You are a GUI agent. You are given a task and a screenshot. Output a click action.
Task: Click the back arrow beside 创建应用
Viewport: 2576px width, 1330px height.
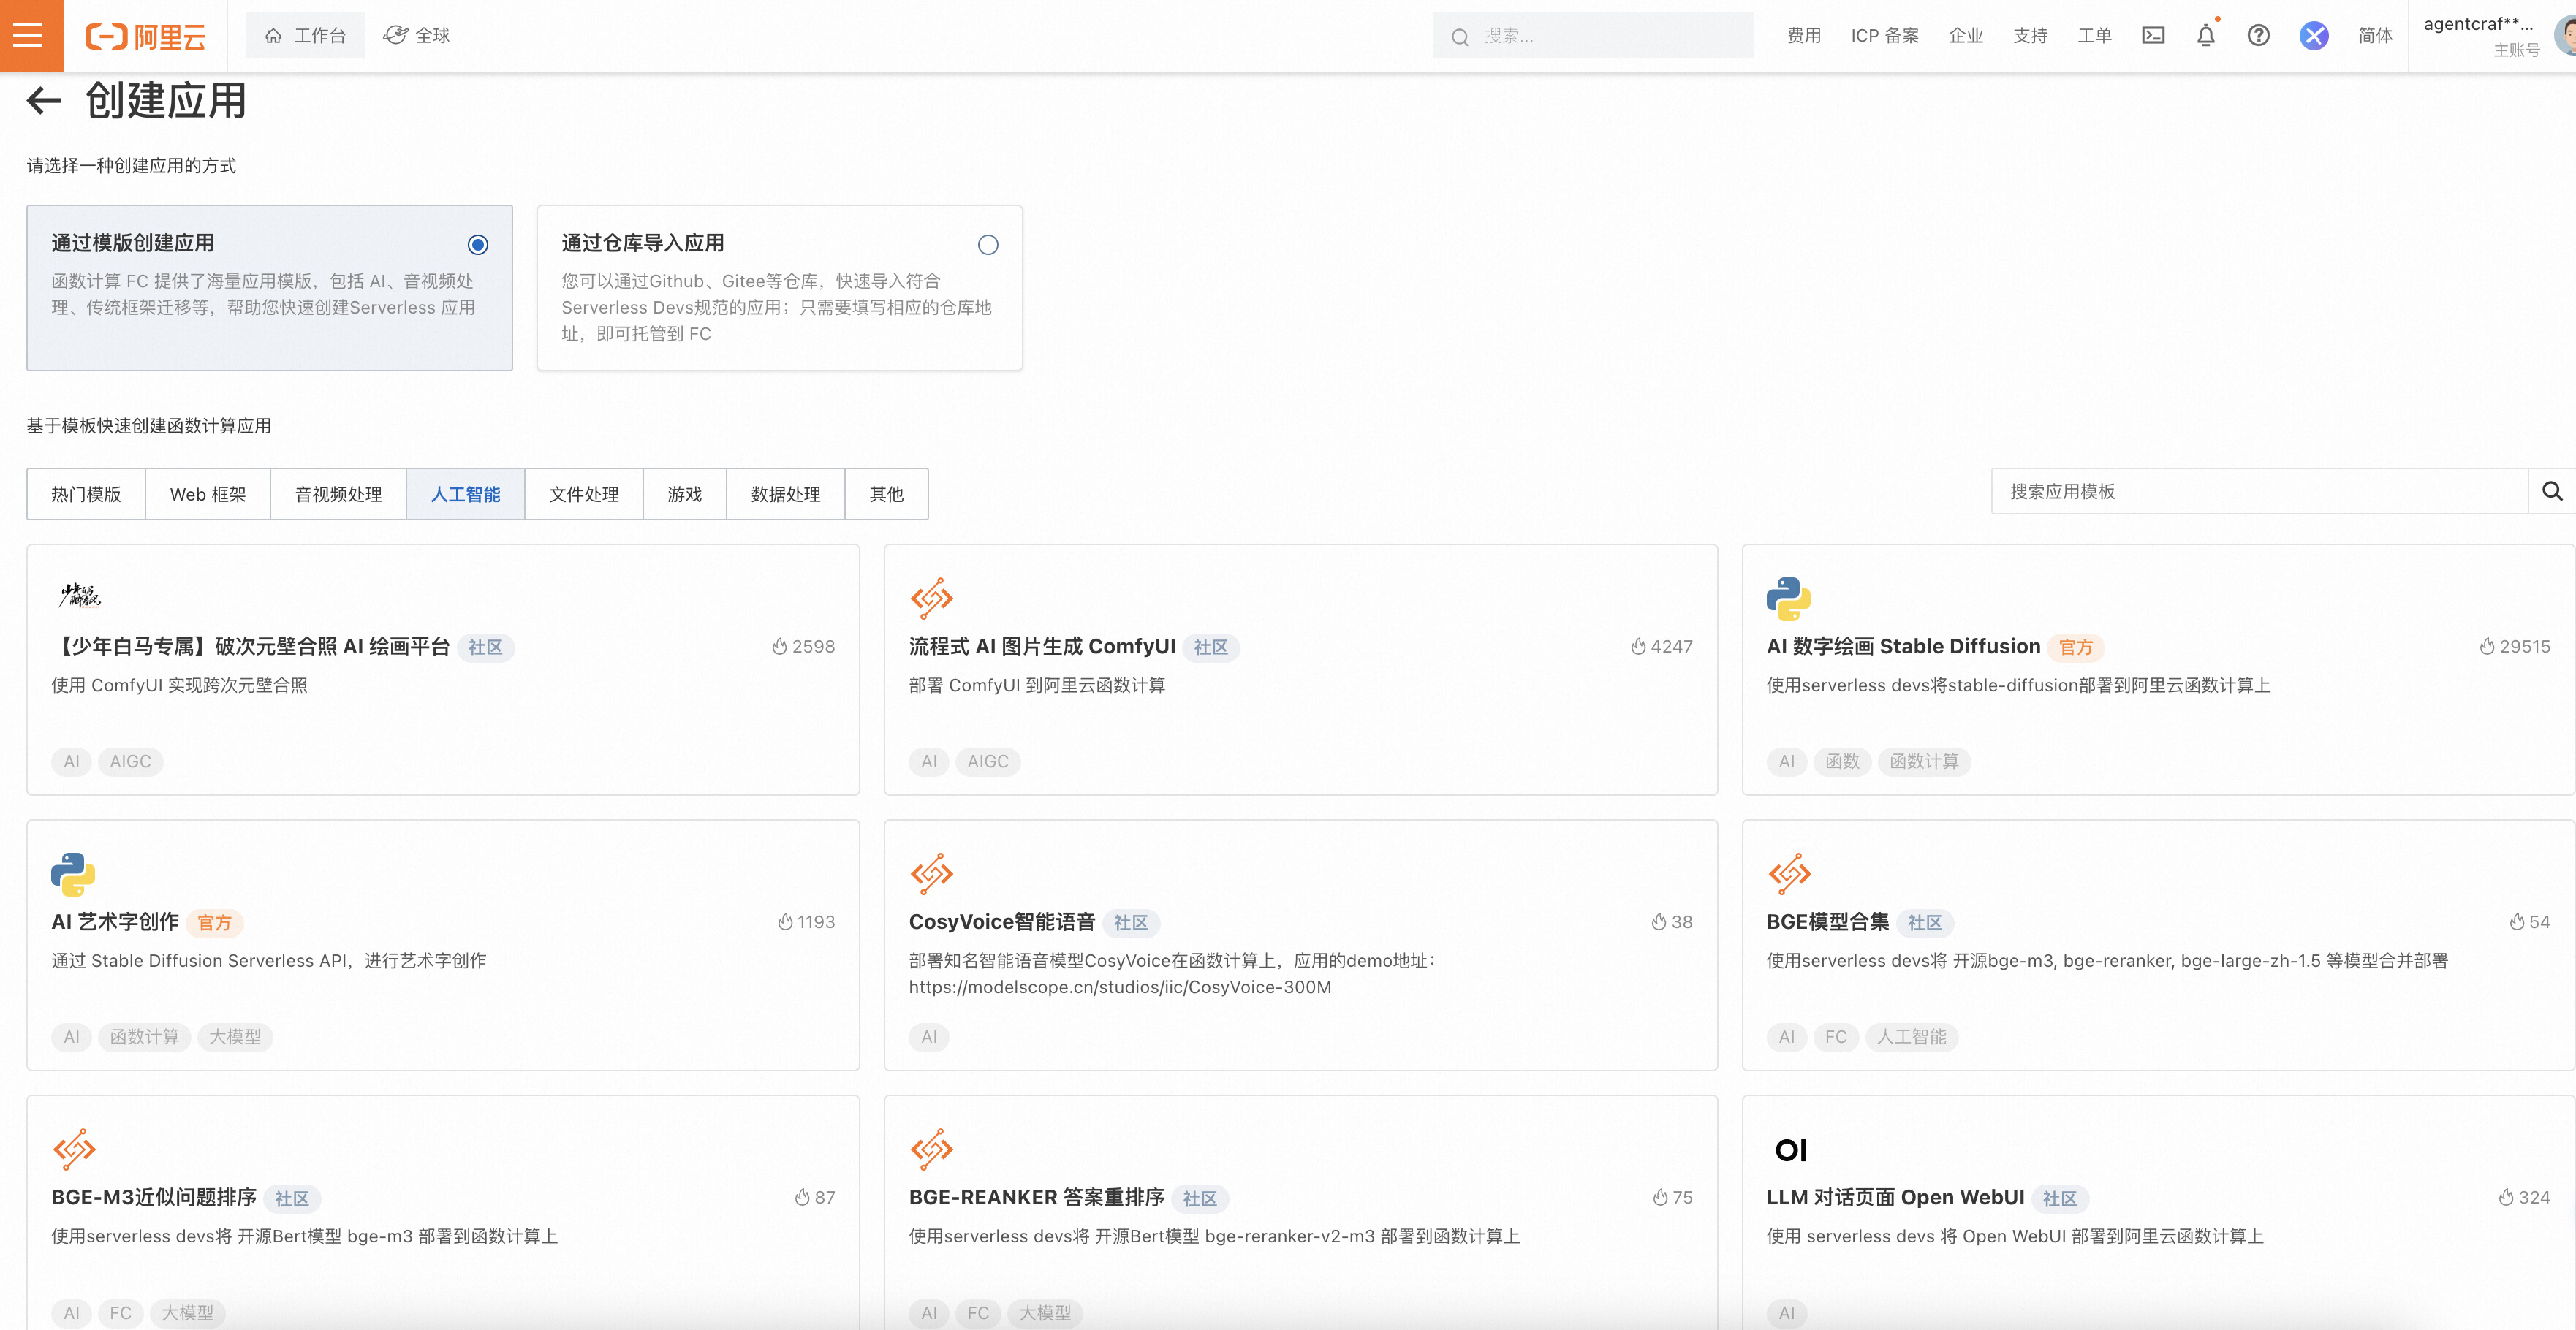tap(42, 100)
